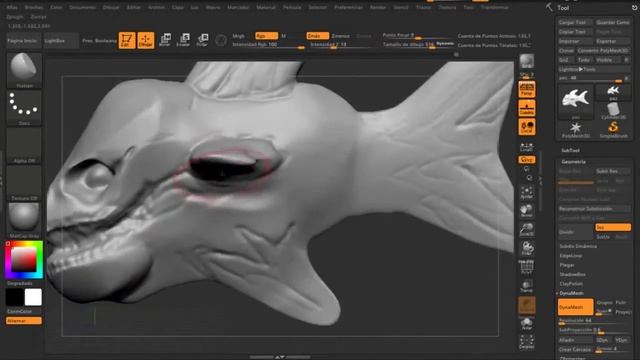Click the Convertir PolyMesh3D button

(603, 51)
